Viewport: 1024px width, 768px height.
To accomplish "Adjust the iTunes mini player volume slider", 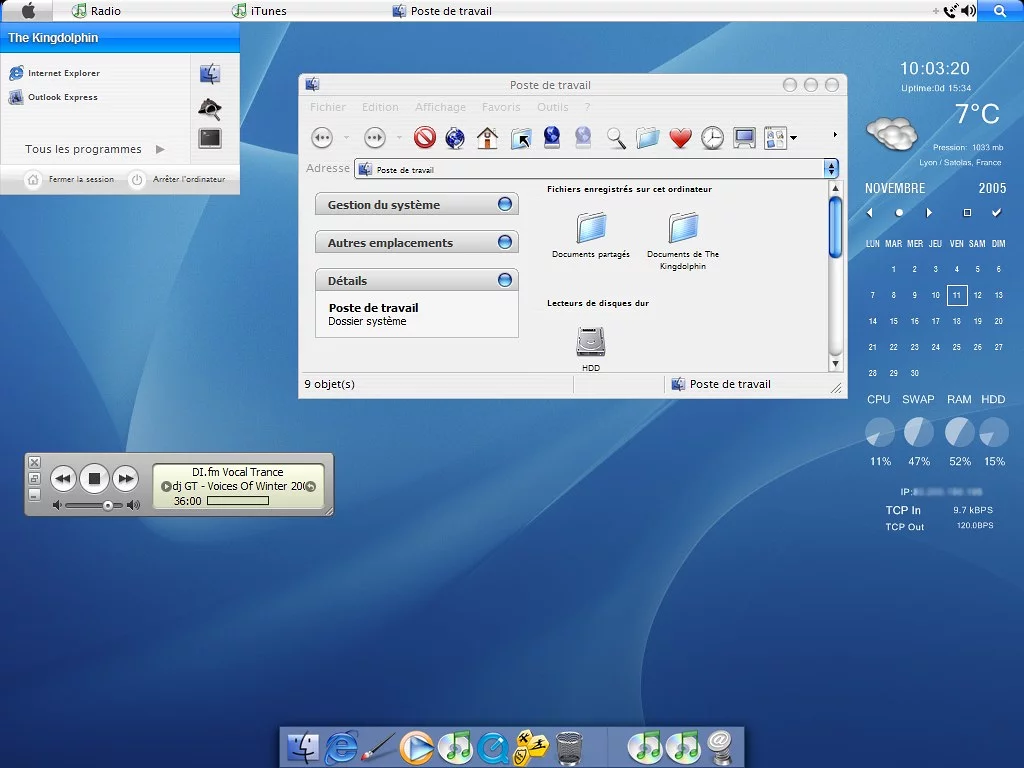I will 108,505.
